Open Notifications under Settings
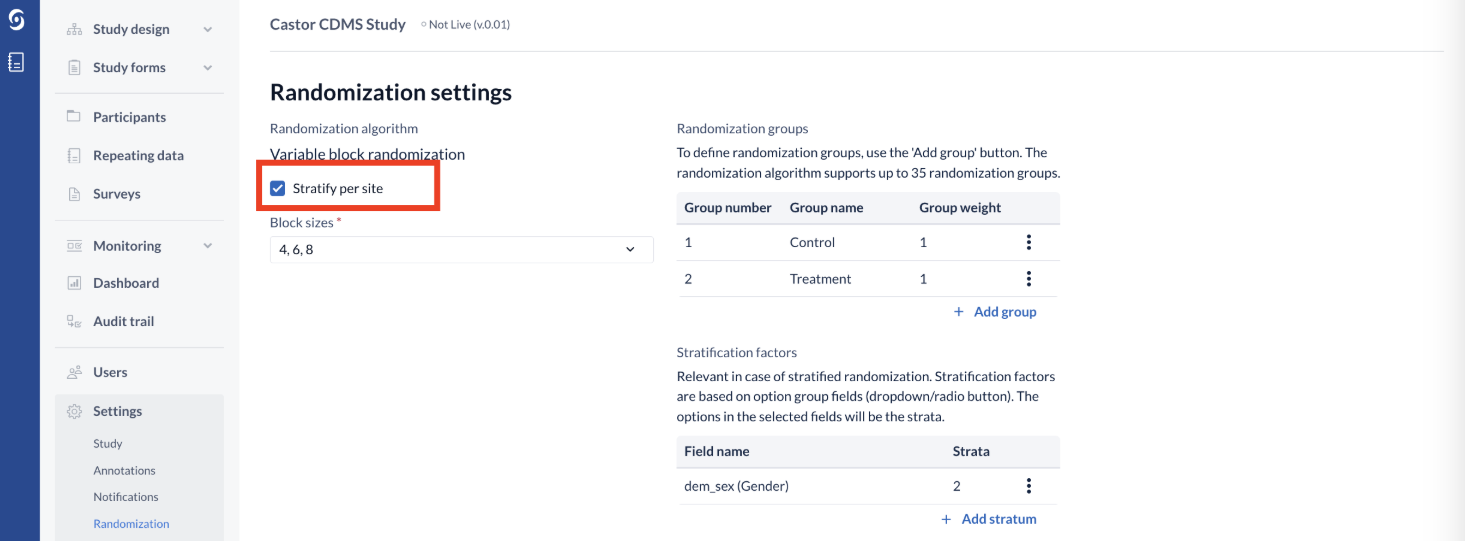 click(126, 497)
